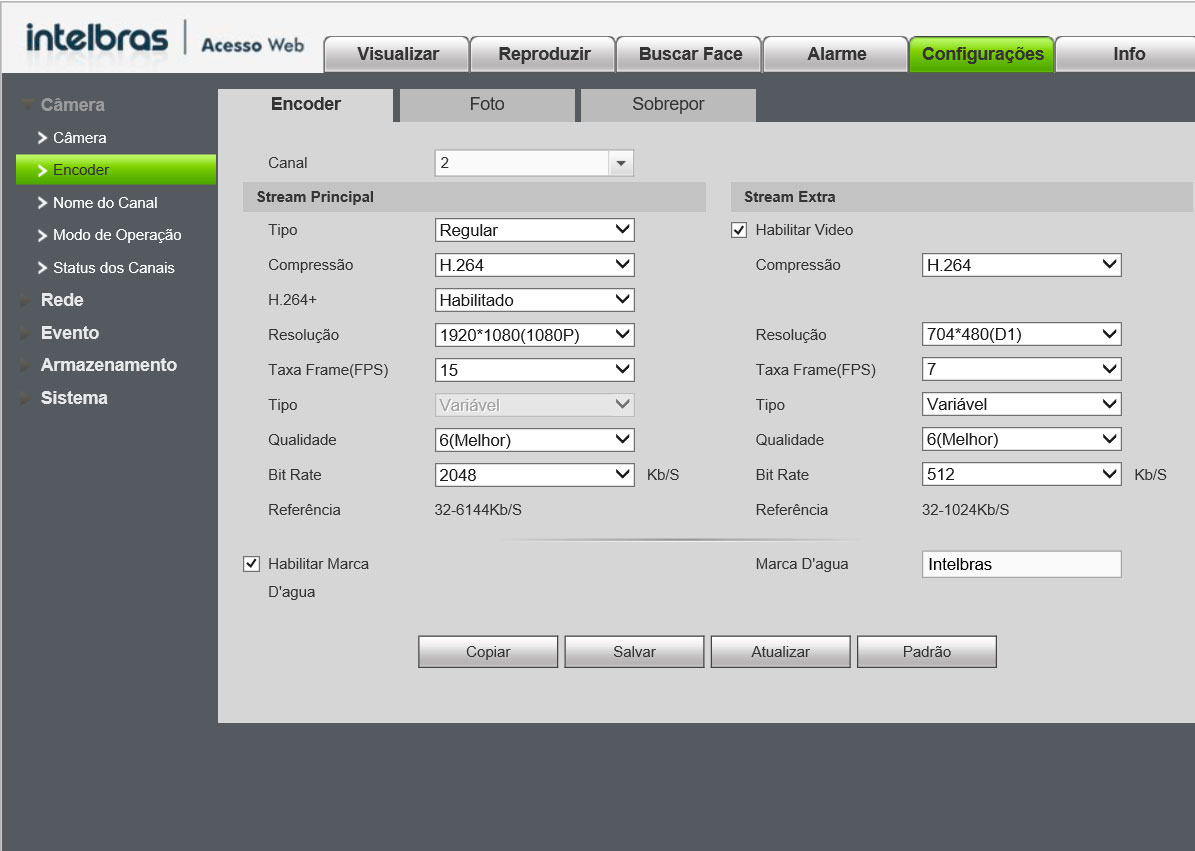Open Stream Extra Taxa Frame 7 dropdown
Viewport: 1195px width, 851px height.
1021,370
